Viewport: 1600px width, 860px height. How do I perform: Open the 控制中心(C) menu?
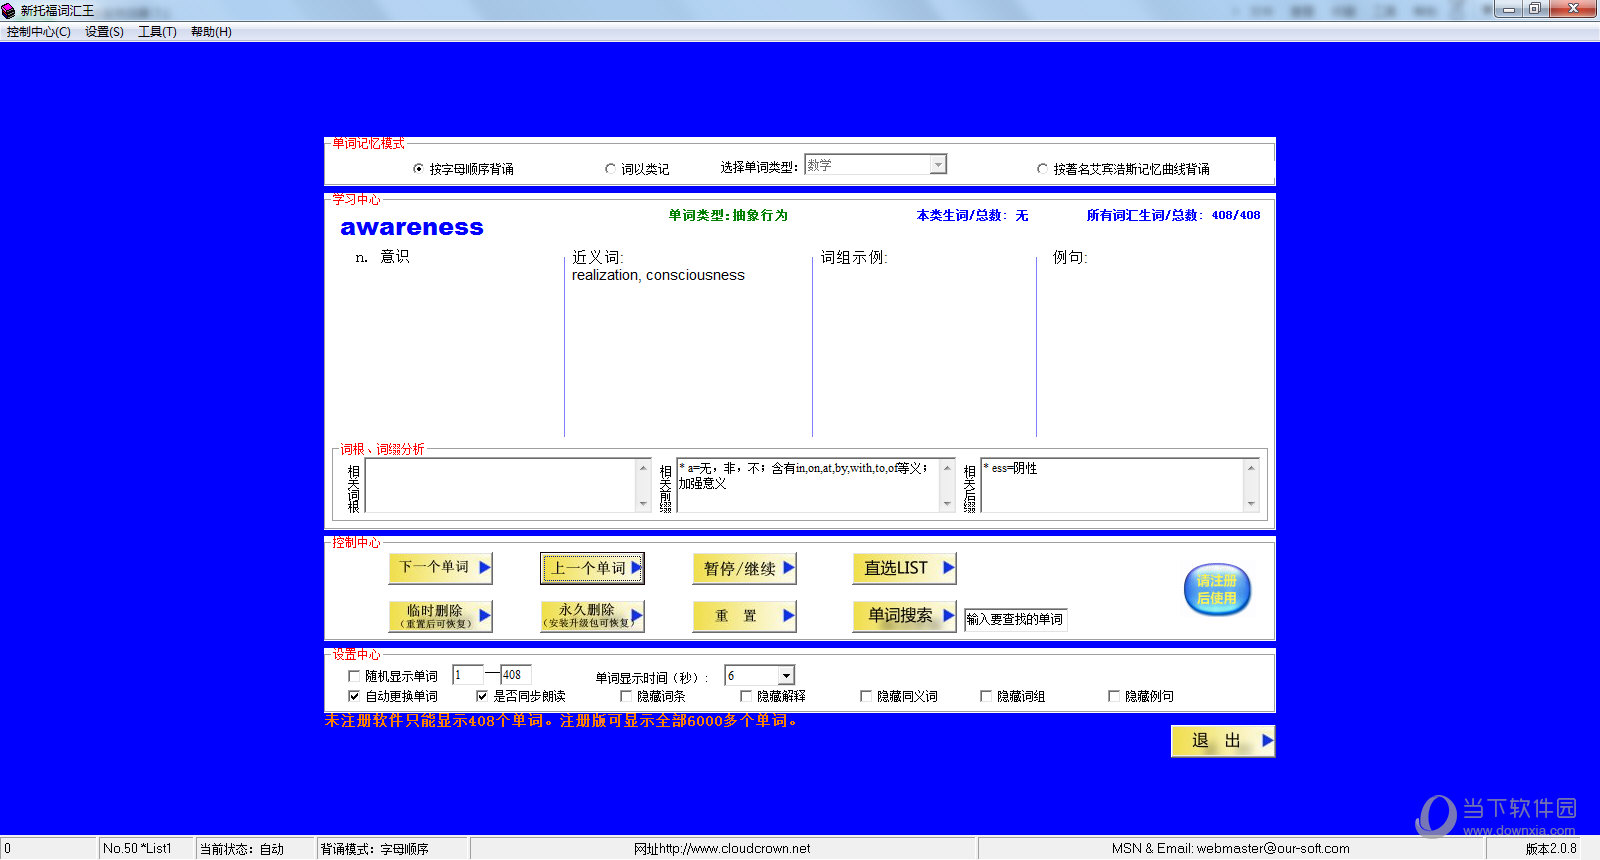tap(38, 32)
